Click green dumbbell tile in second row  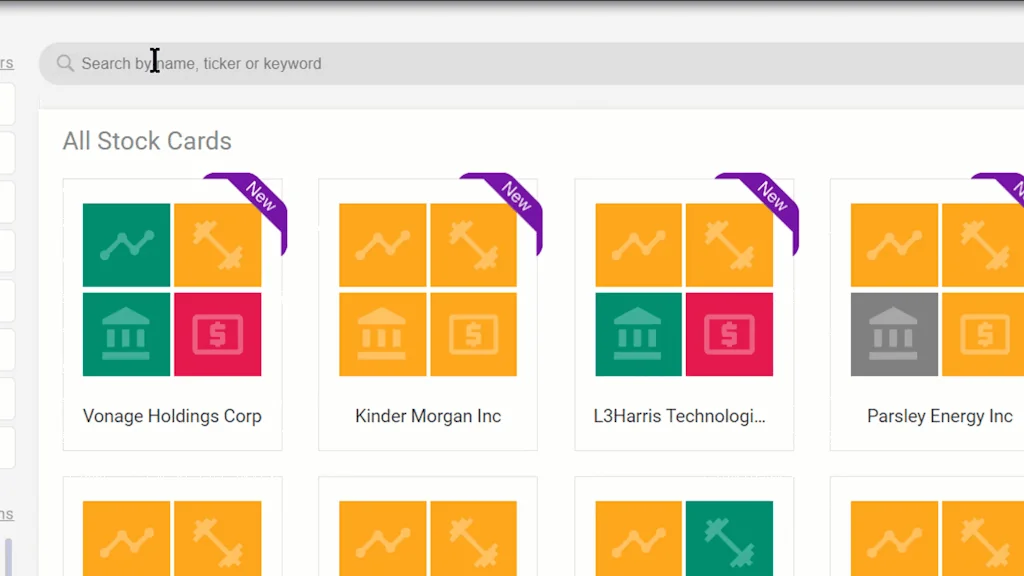(x=729, y=538)
